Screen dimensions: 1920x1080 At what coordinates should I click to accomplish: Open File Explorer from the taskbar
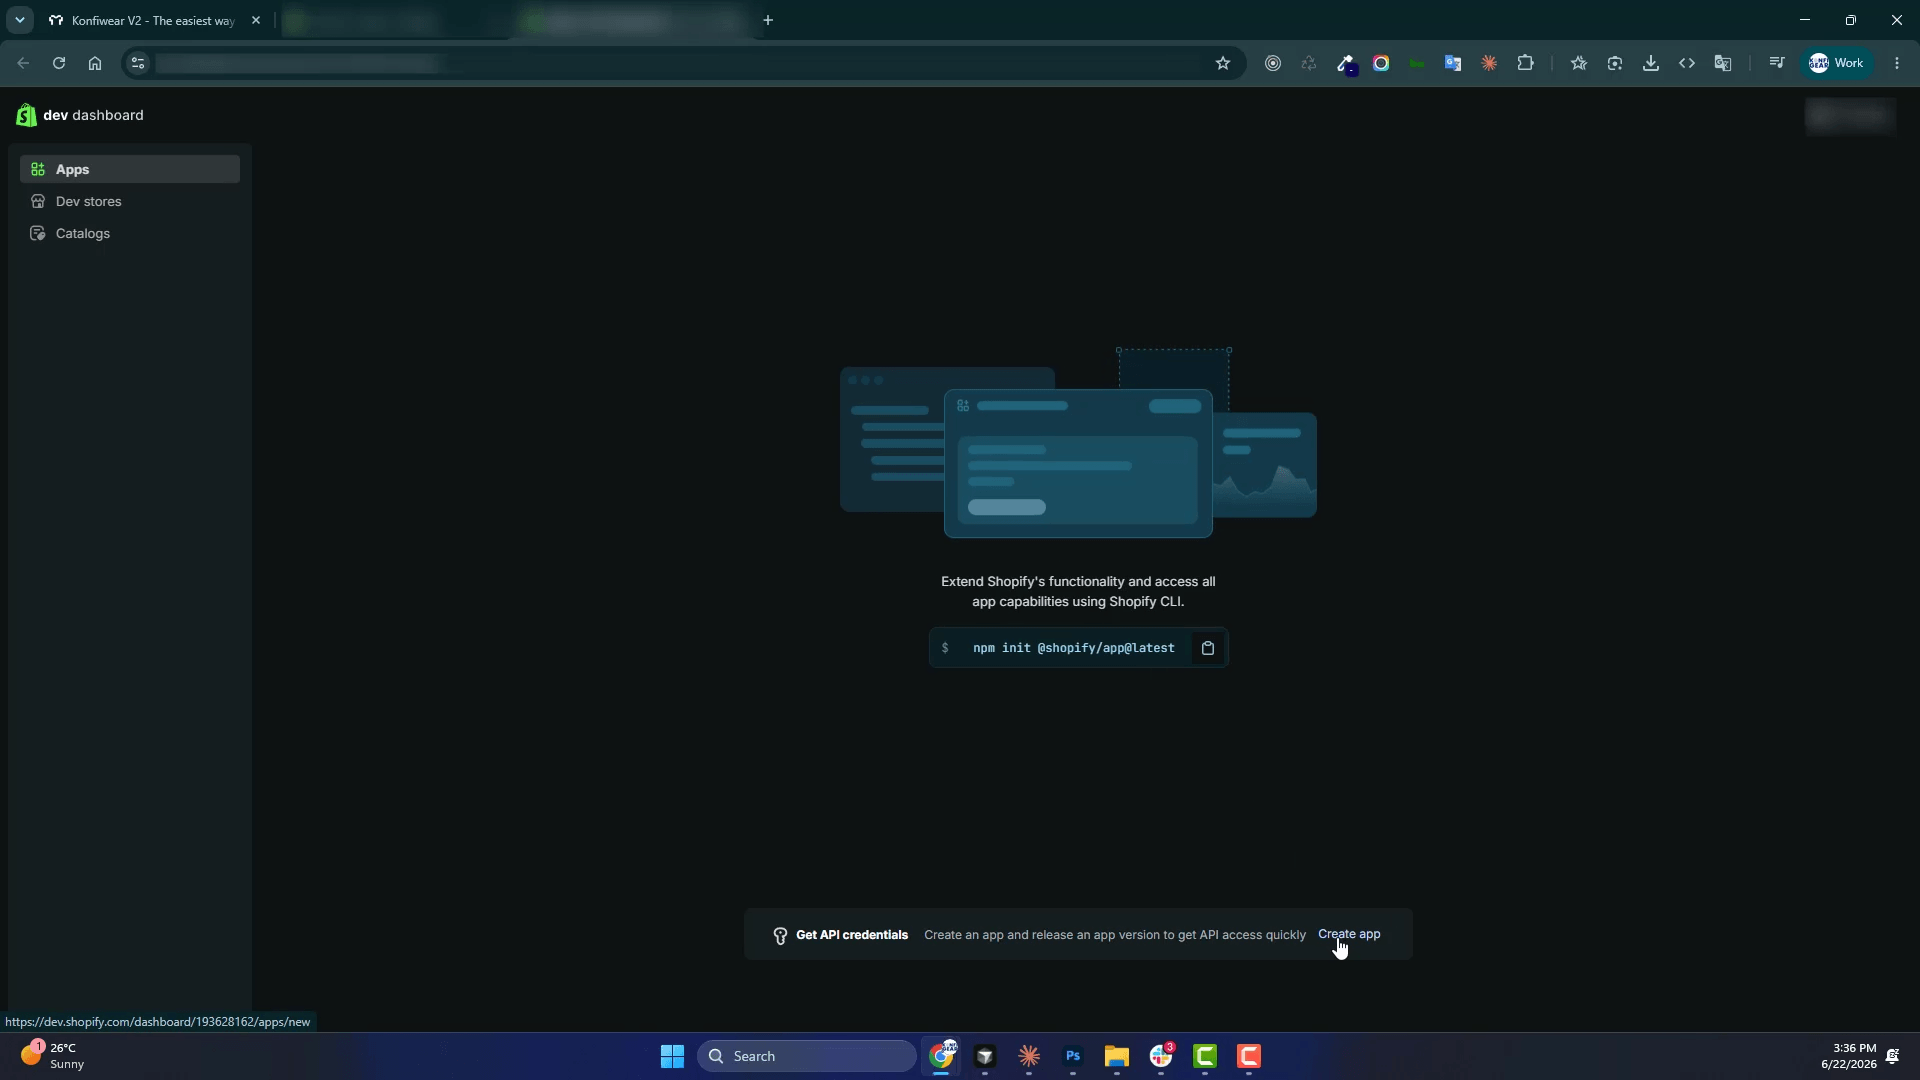[x=1117, y=1056]
